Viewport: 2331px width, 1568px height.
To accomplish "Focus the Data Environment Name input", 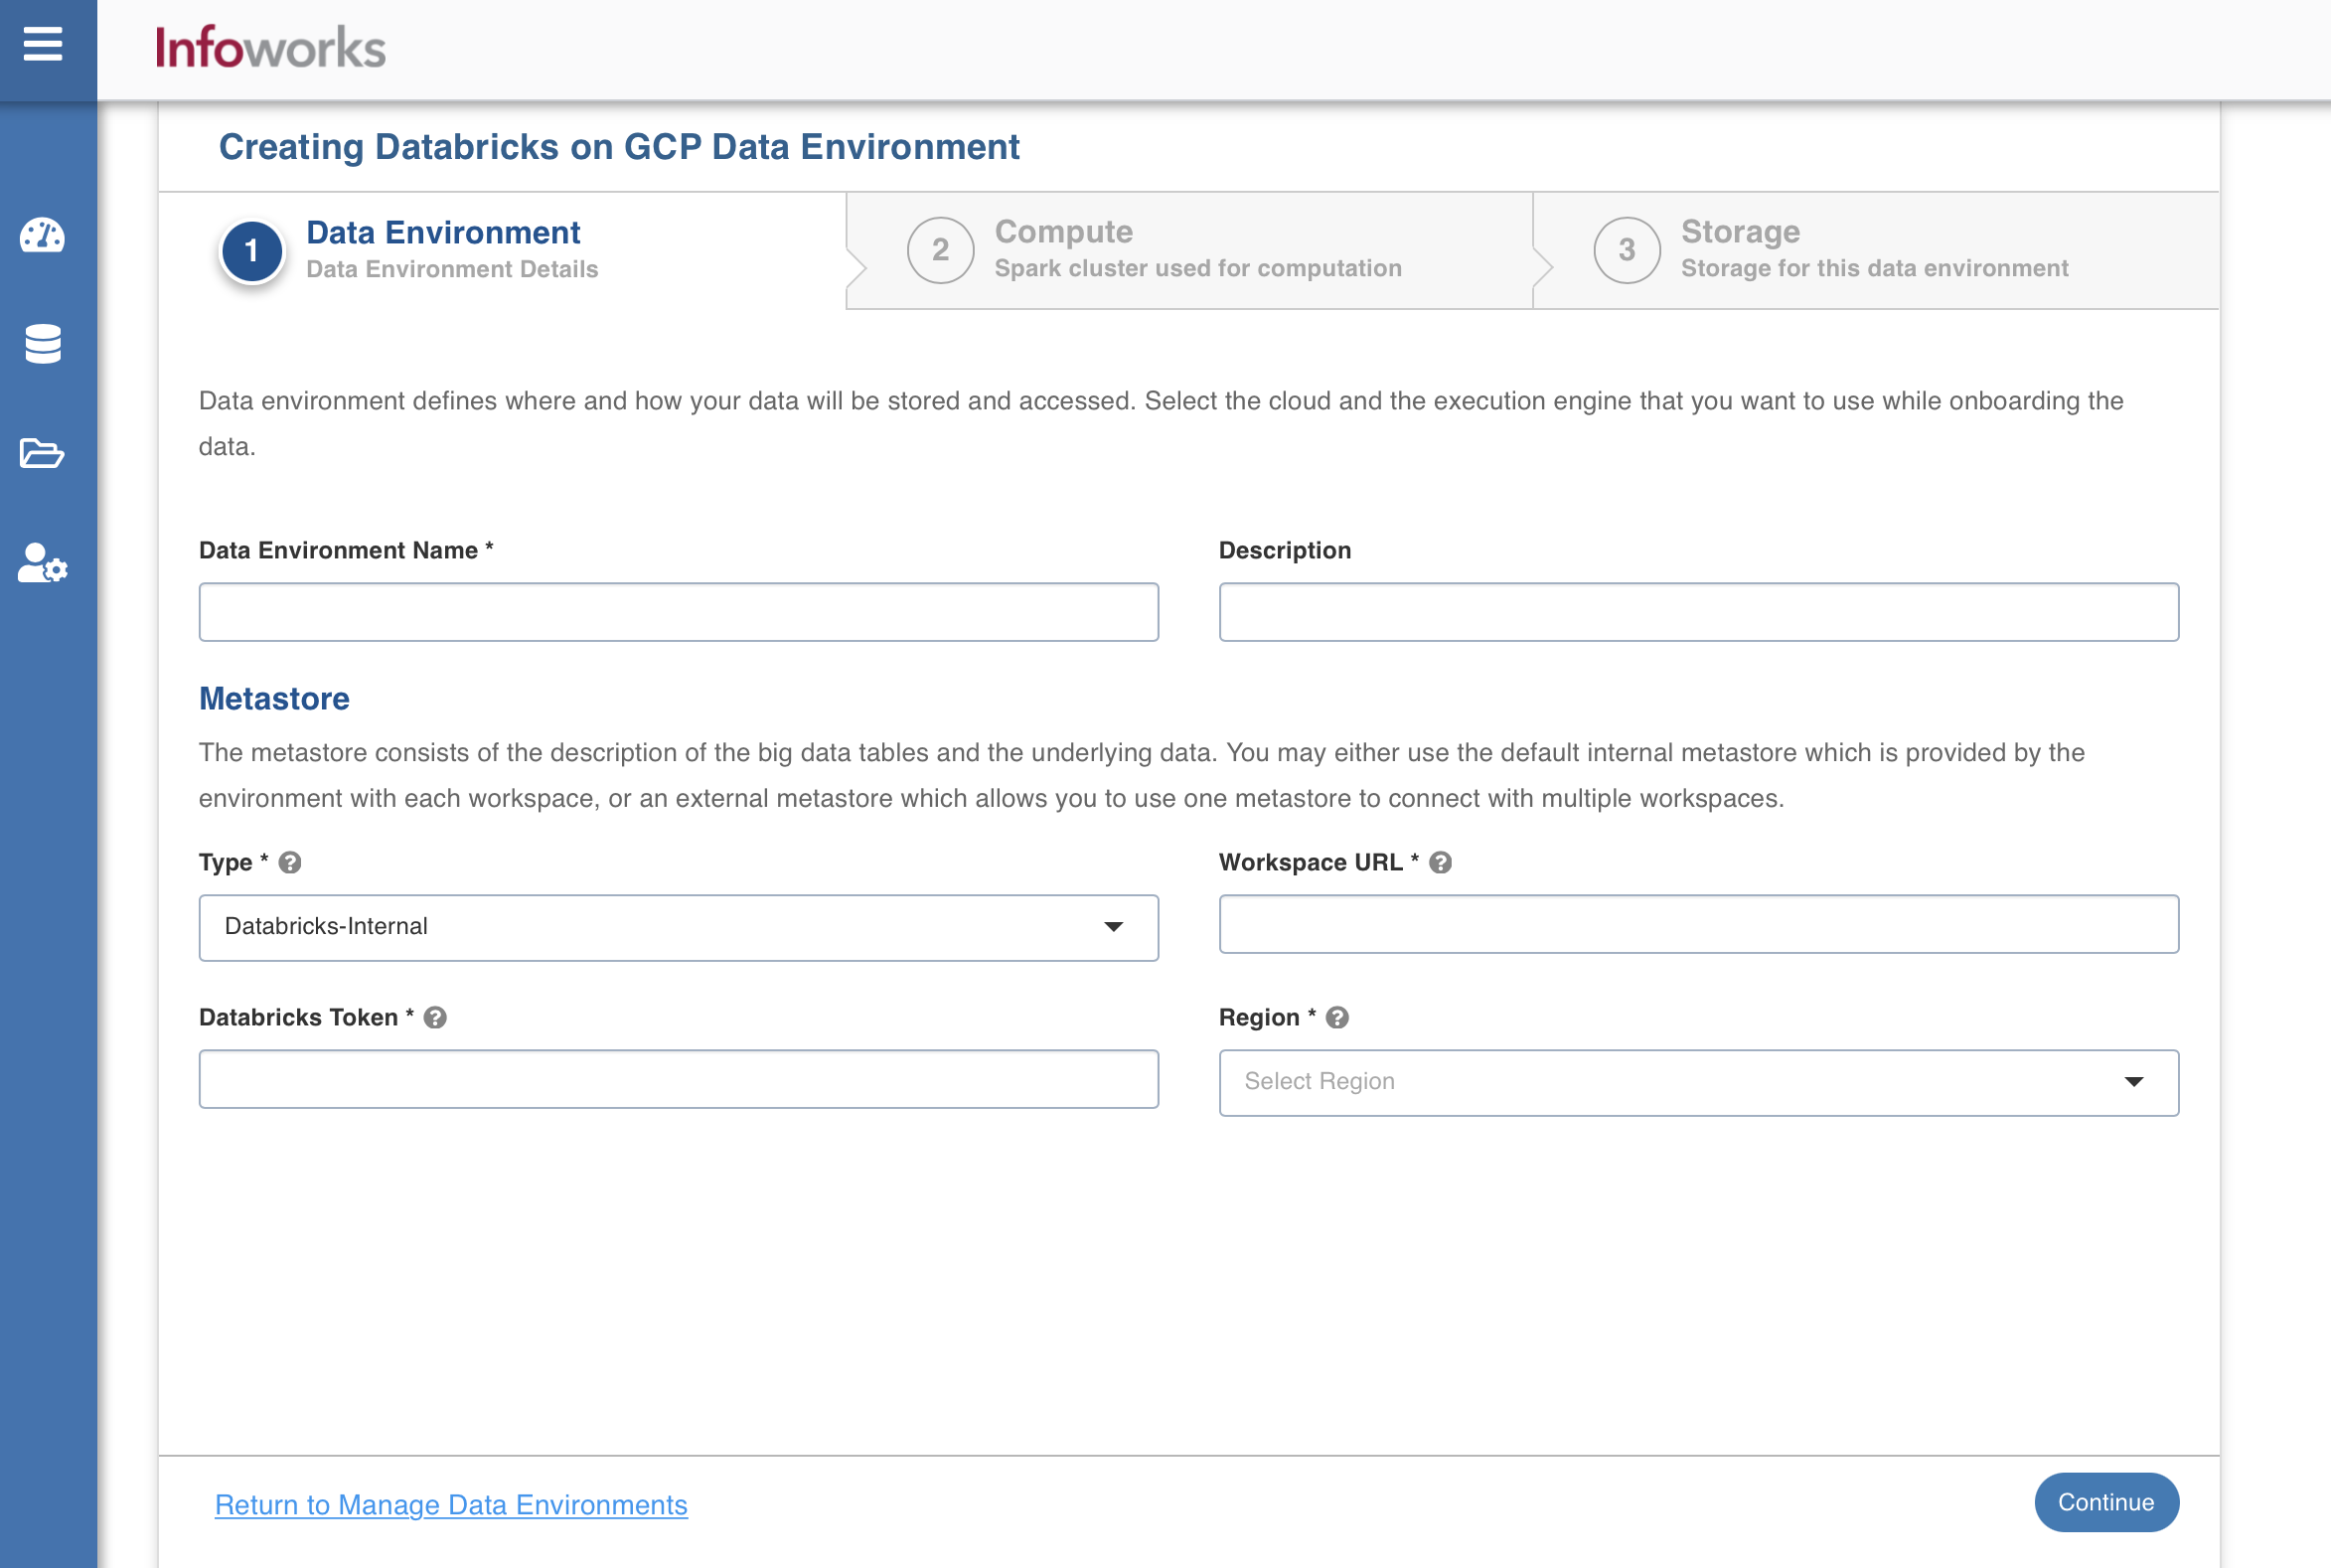I will tap(679, 612).
